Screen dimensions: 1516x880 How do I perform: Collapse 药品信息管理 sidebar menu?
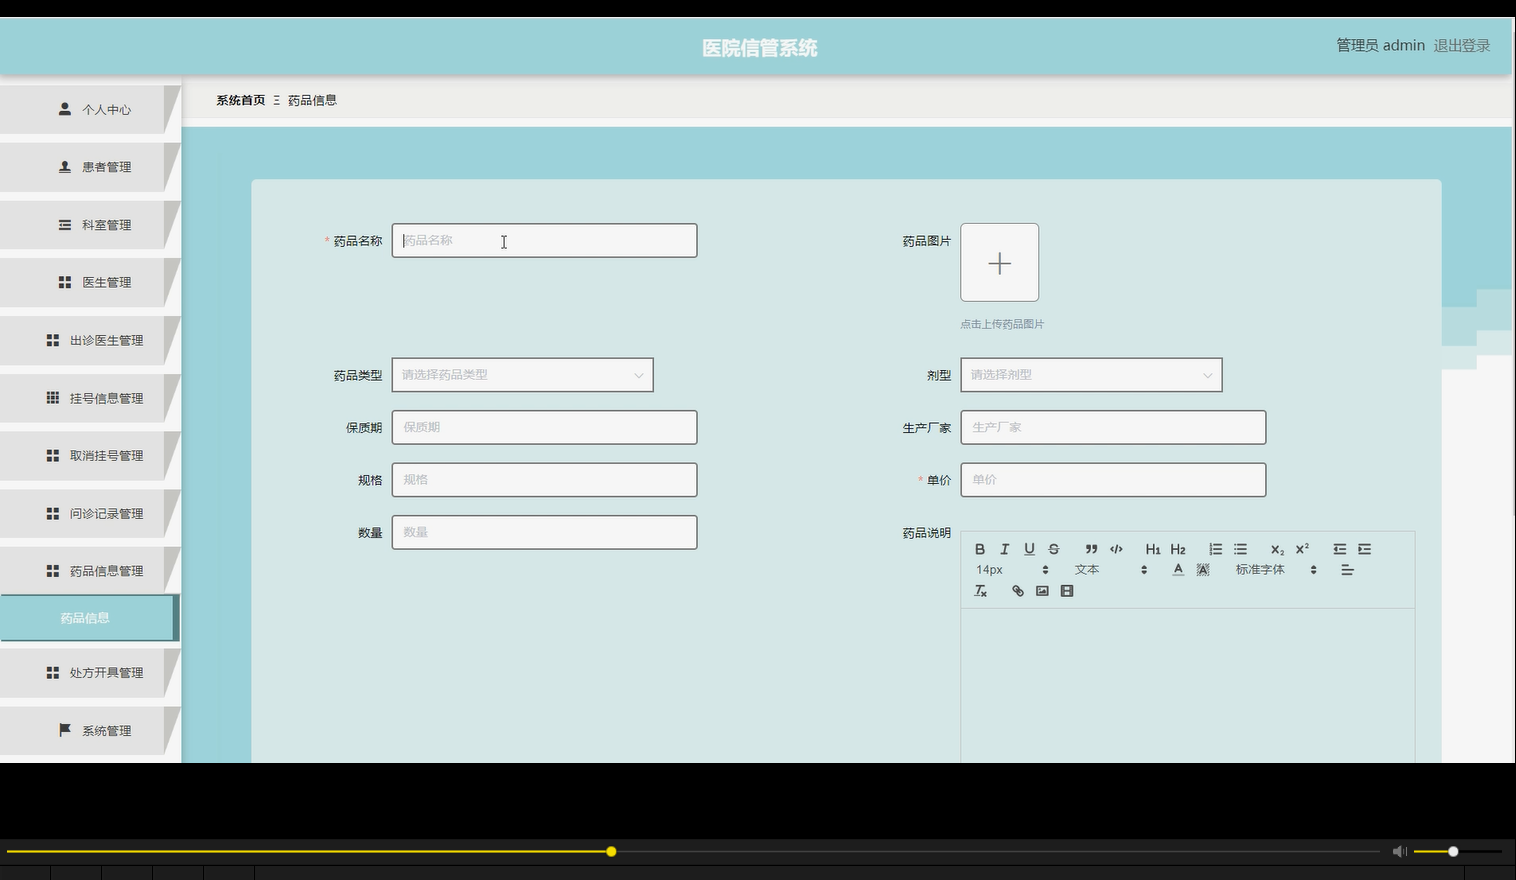tap(90, 571)
